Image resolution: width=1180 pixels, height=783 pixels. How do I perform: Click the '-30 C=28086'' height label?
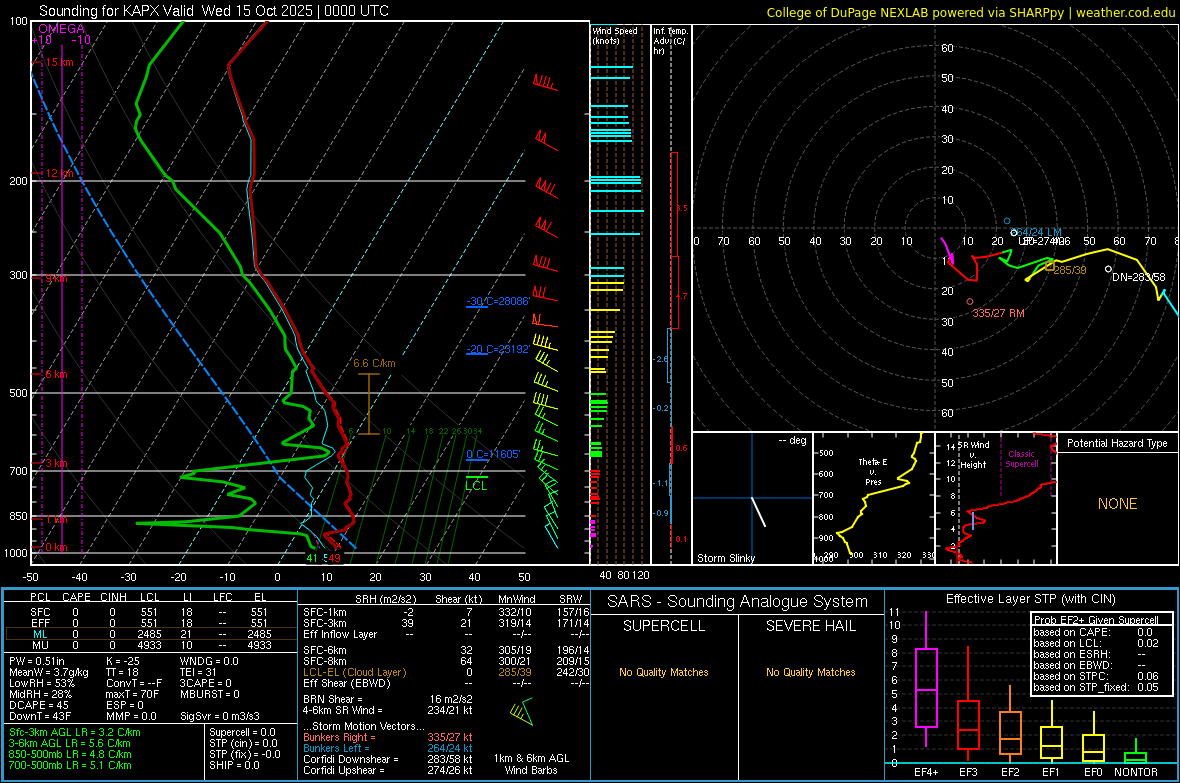click(497, 301)
